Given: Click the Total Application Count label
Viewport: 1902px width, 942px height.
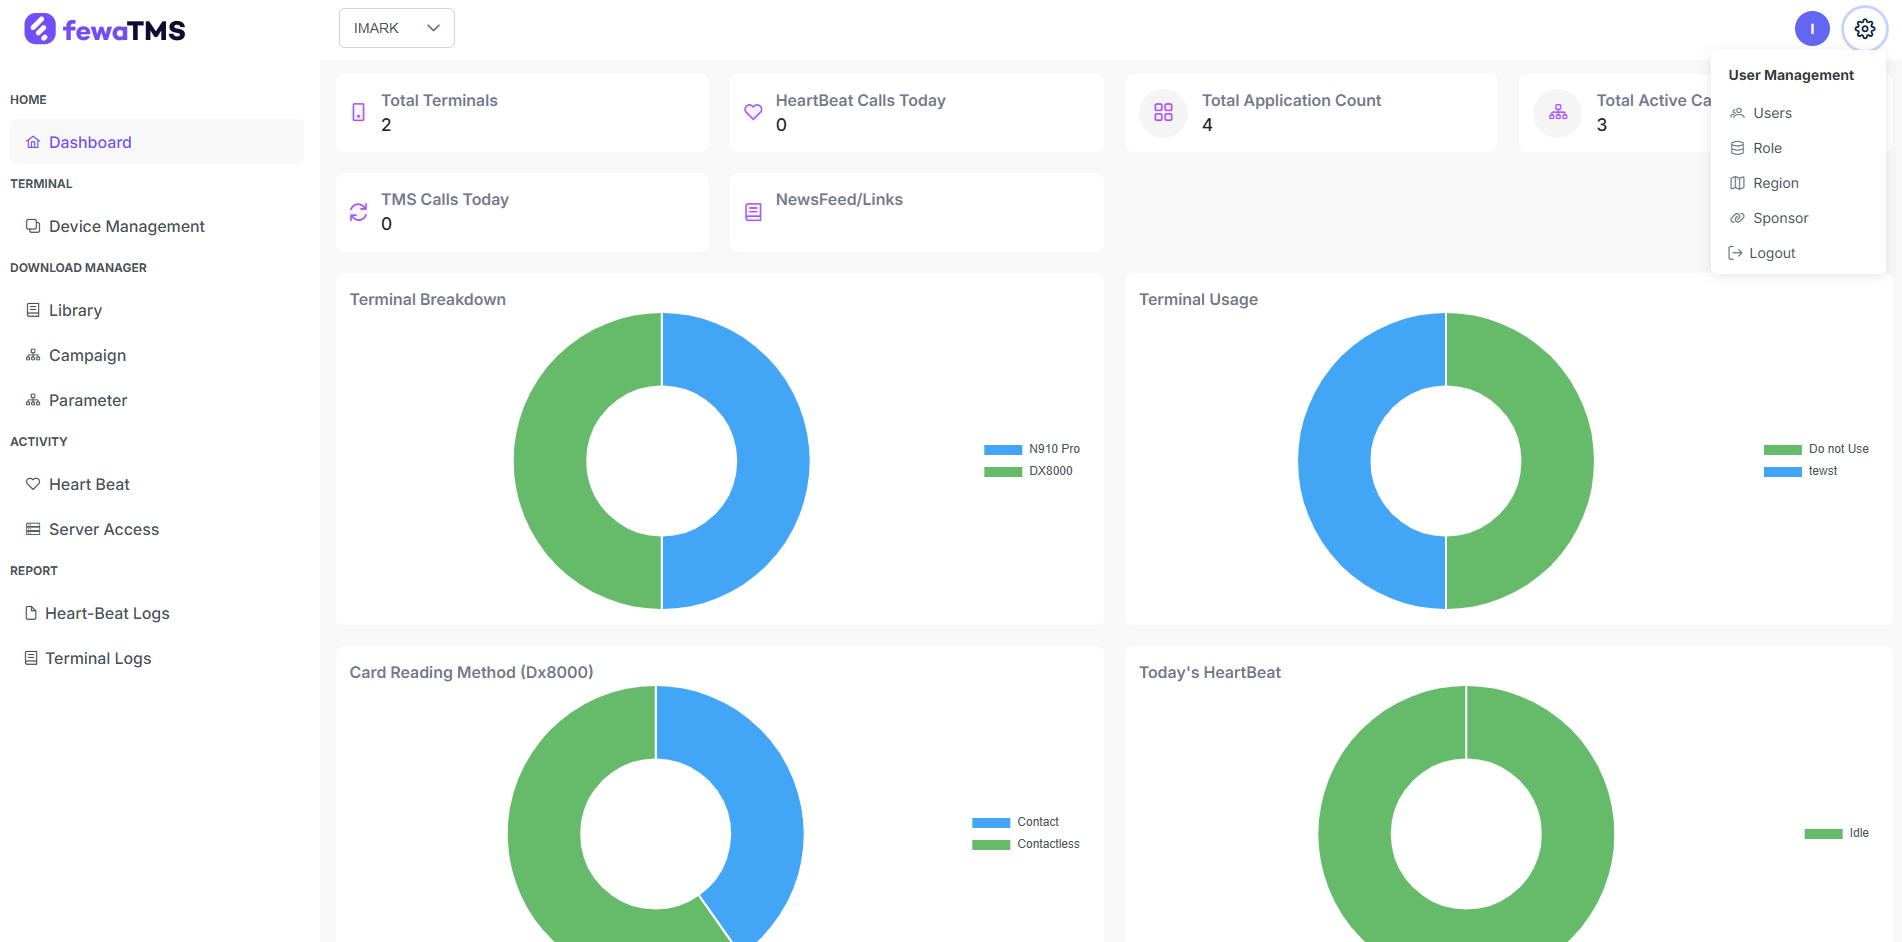Looking at the screenshot, I should (1291, 100).
